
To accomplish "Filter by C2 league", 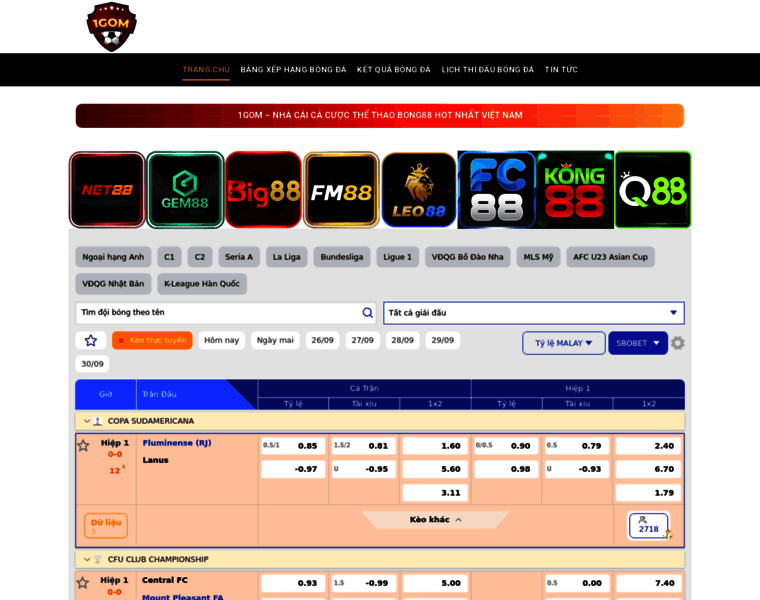I will pyautogui.click(x=200, y=257).
